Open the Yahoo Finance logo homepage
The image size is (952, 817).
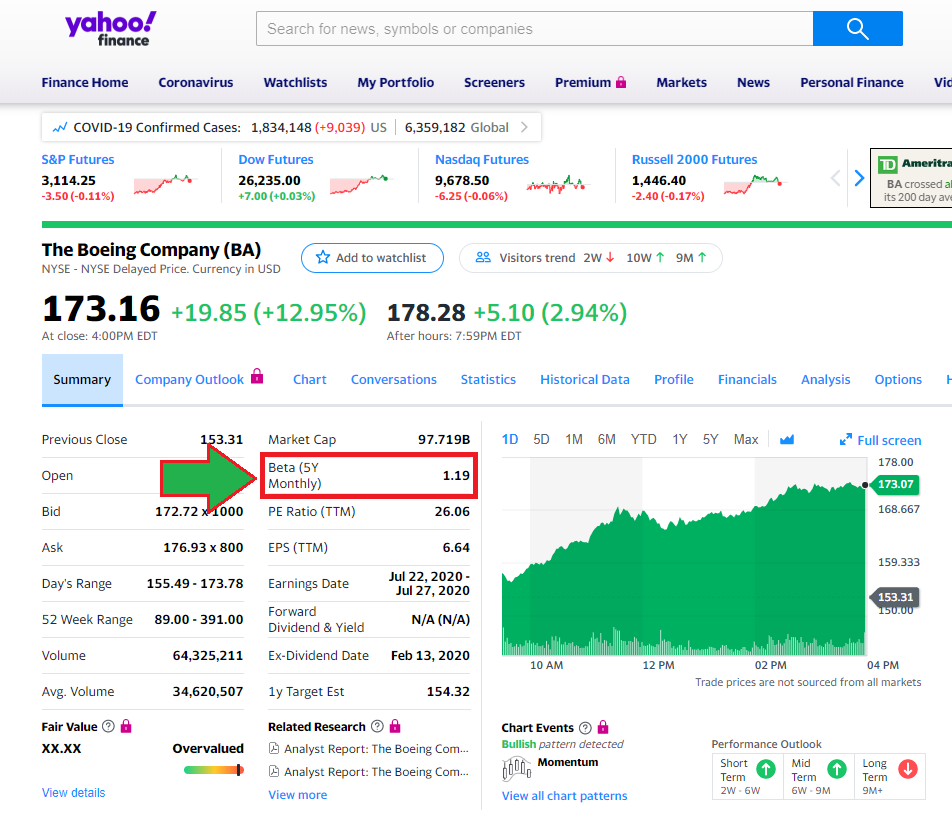click(111, 29)
